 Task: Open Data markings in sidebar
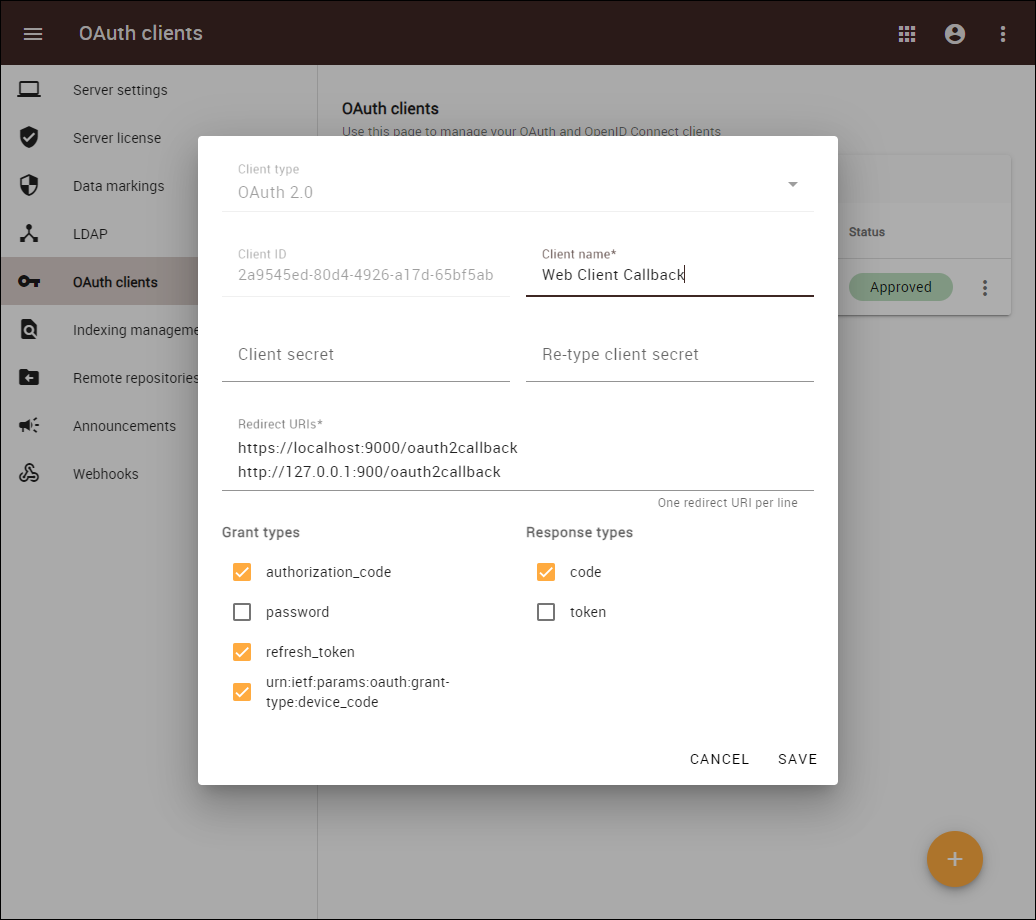pos(118,186)
